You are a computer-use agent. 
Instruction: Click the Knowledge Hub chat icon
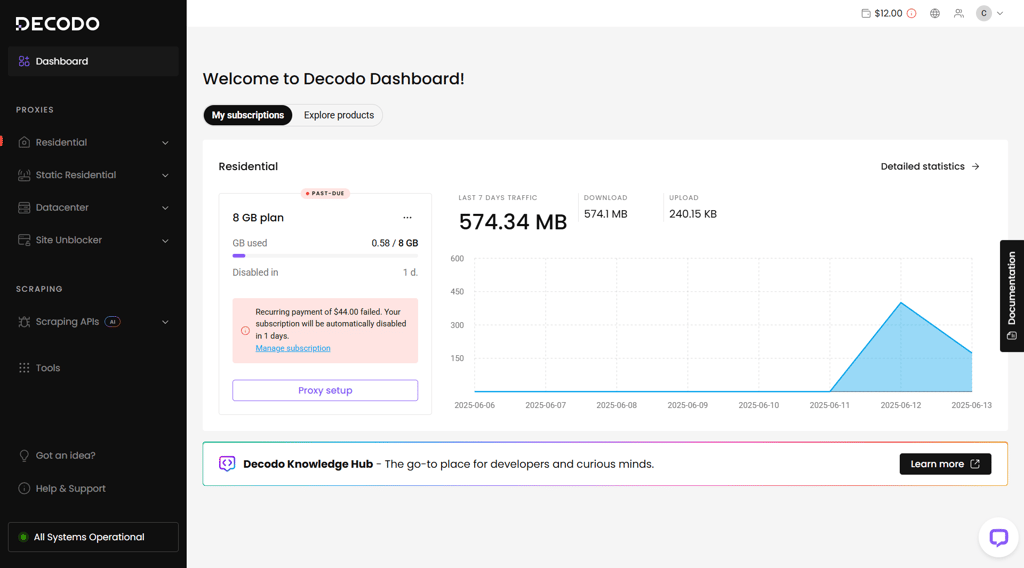pyautogui.click(x=227, y=464)
